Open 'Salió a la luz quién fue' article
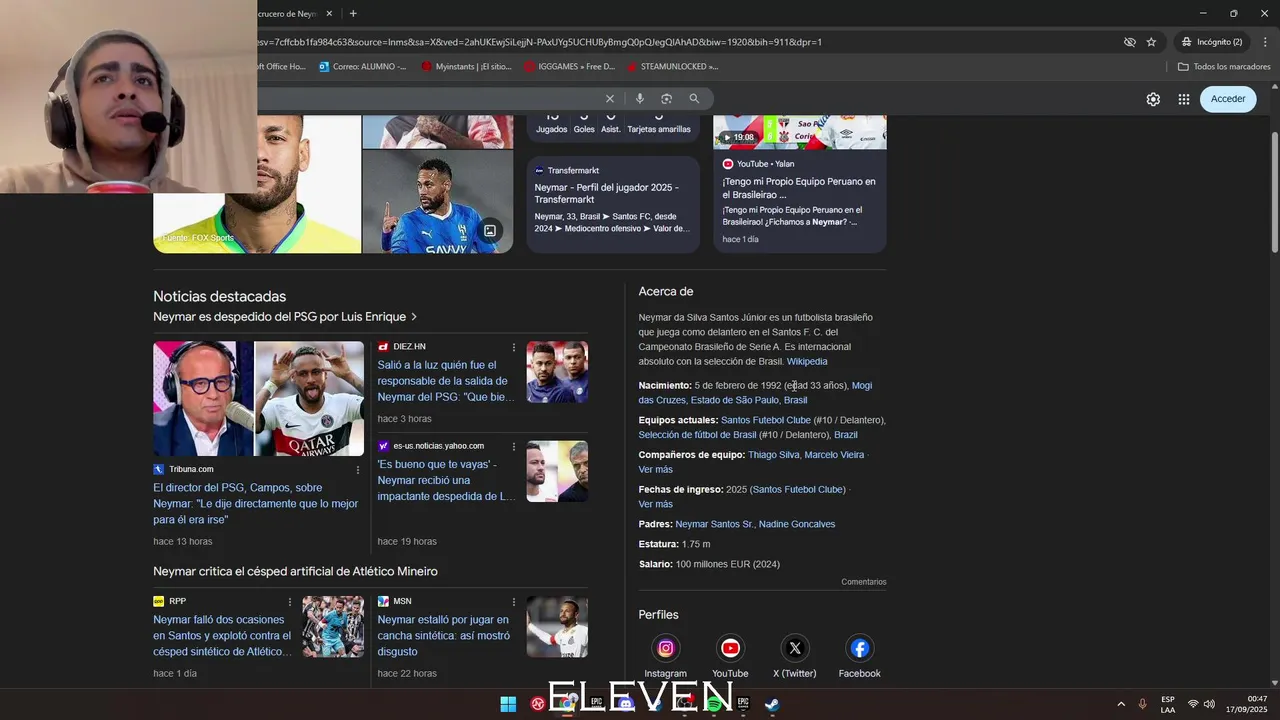The image size is (1280, 720). pos(446,381)
